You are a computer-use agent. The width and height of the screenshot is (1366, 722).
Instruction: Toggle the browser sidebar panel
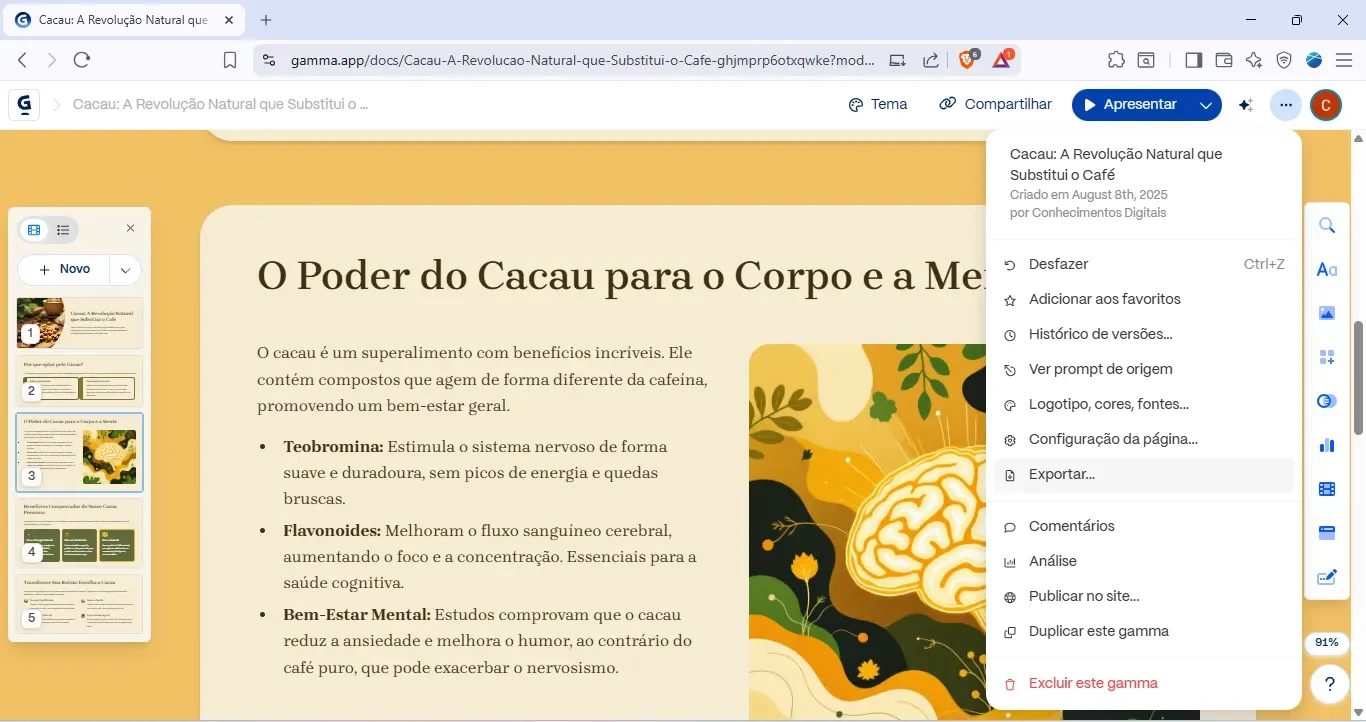coord(1193,60)
